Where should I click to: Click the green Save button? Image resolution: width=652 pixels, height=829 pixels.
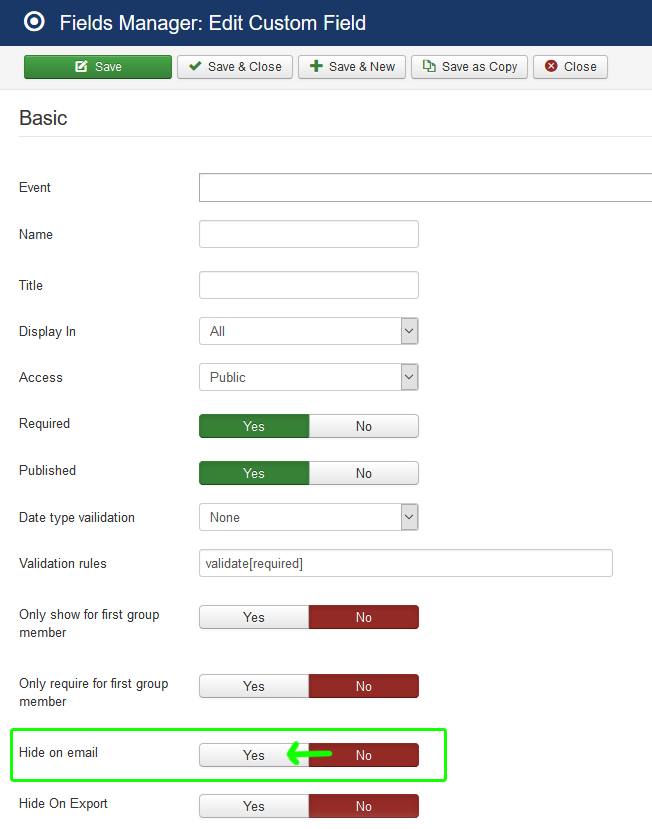(98, 67)
